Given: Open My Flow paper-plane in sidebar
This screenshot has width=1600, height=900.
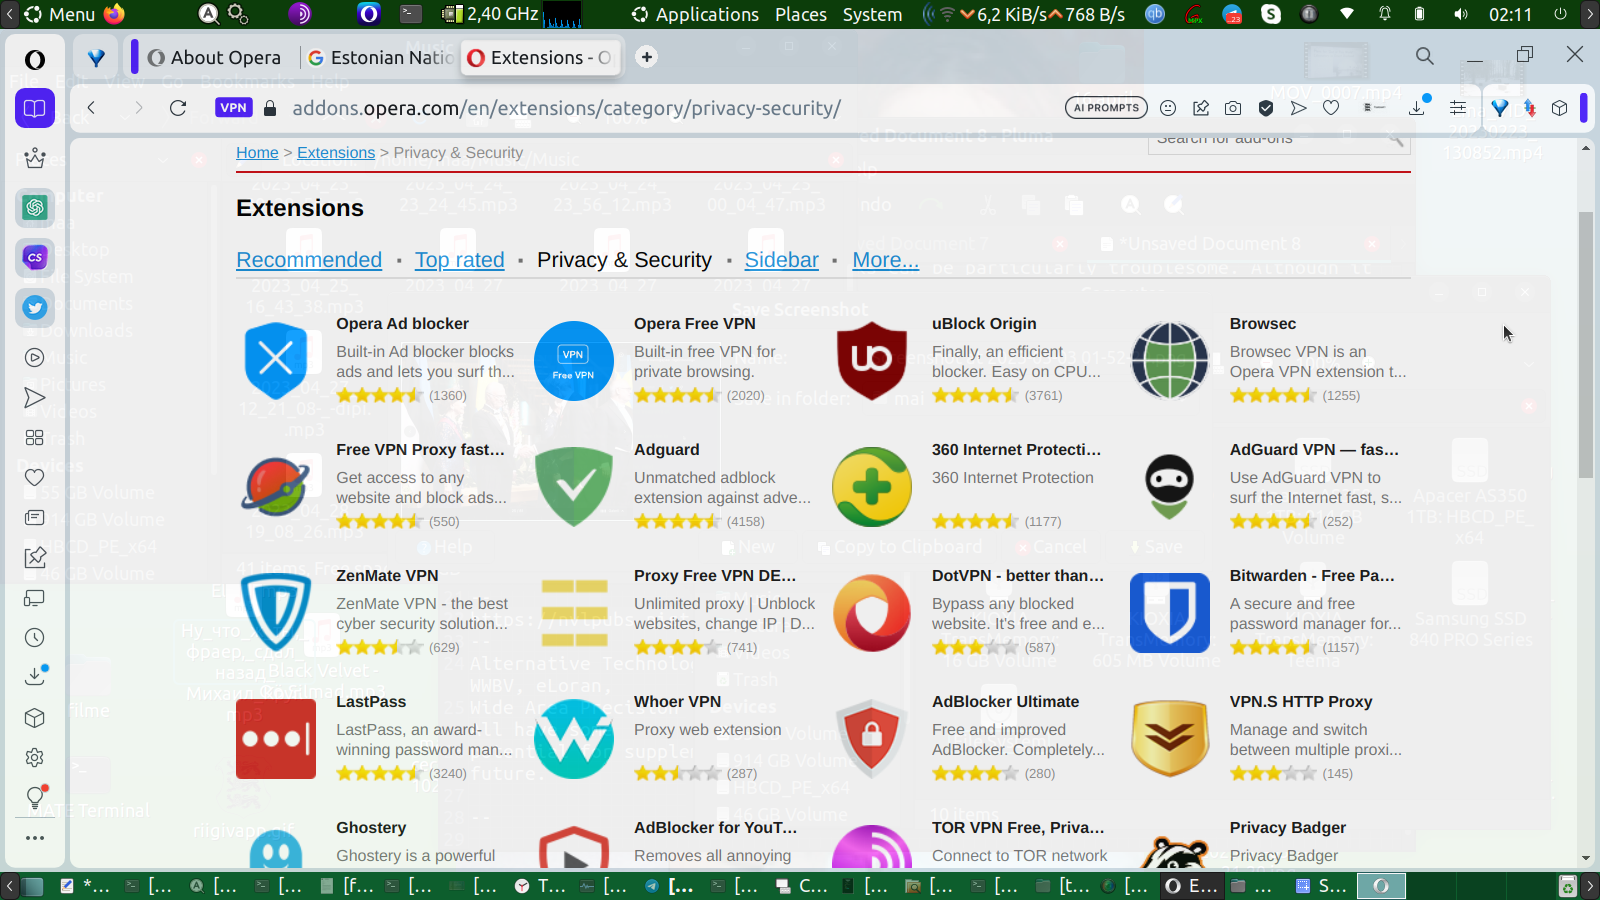Looking at the screenshot, I should pos(35,398).
